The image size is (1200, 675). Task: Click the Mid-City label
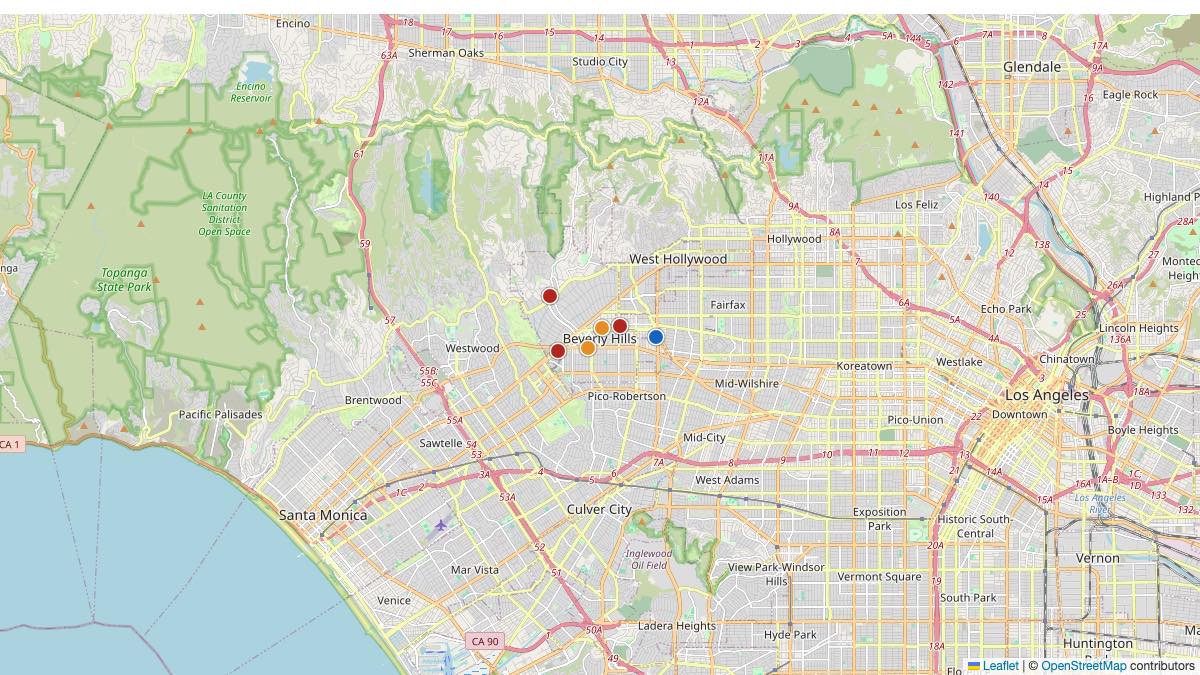pyautogui.click(x=704, y=437)
